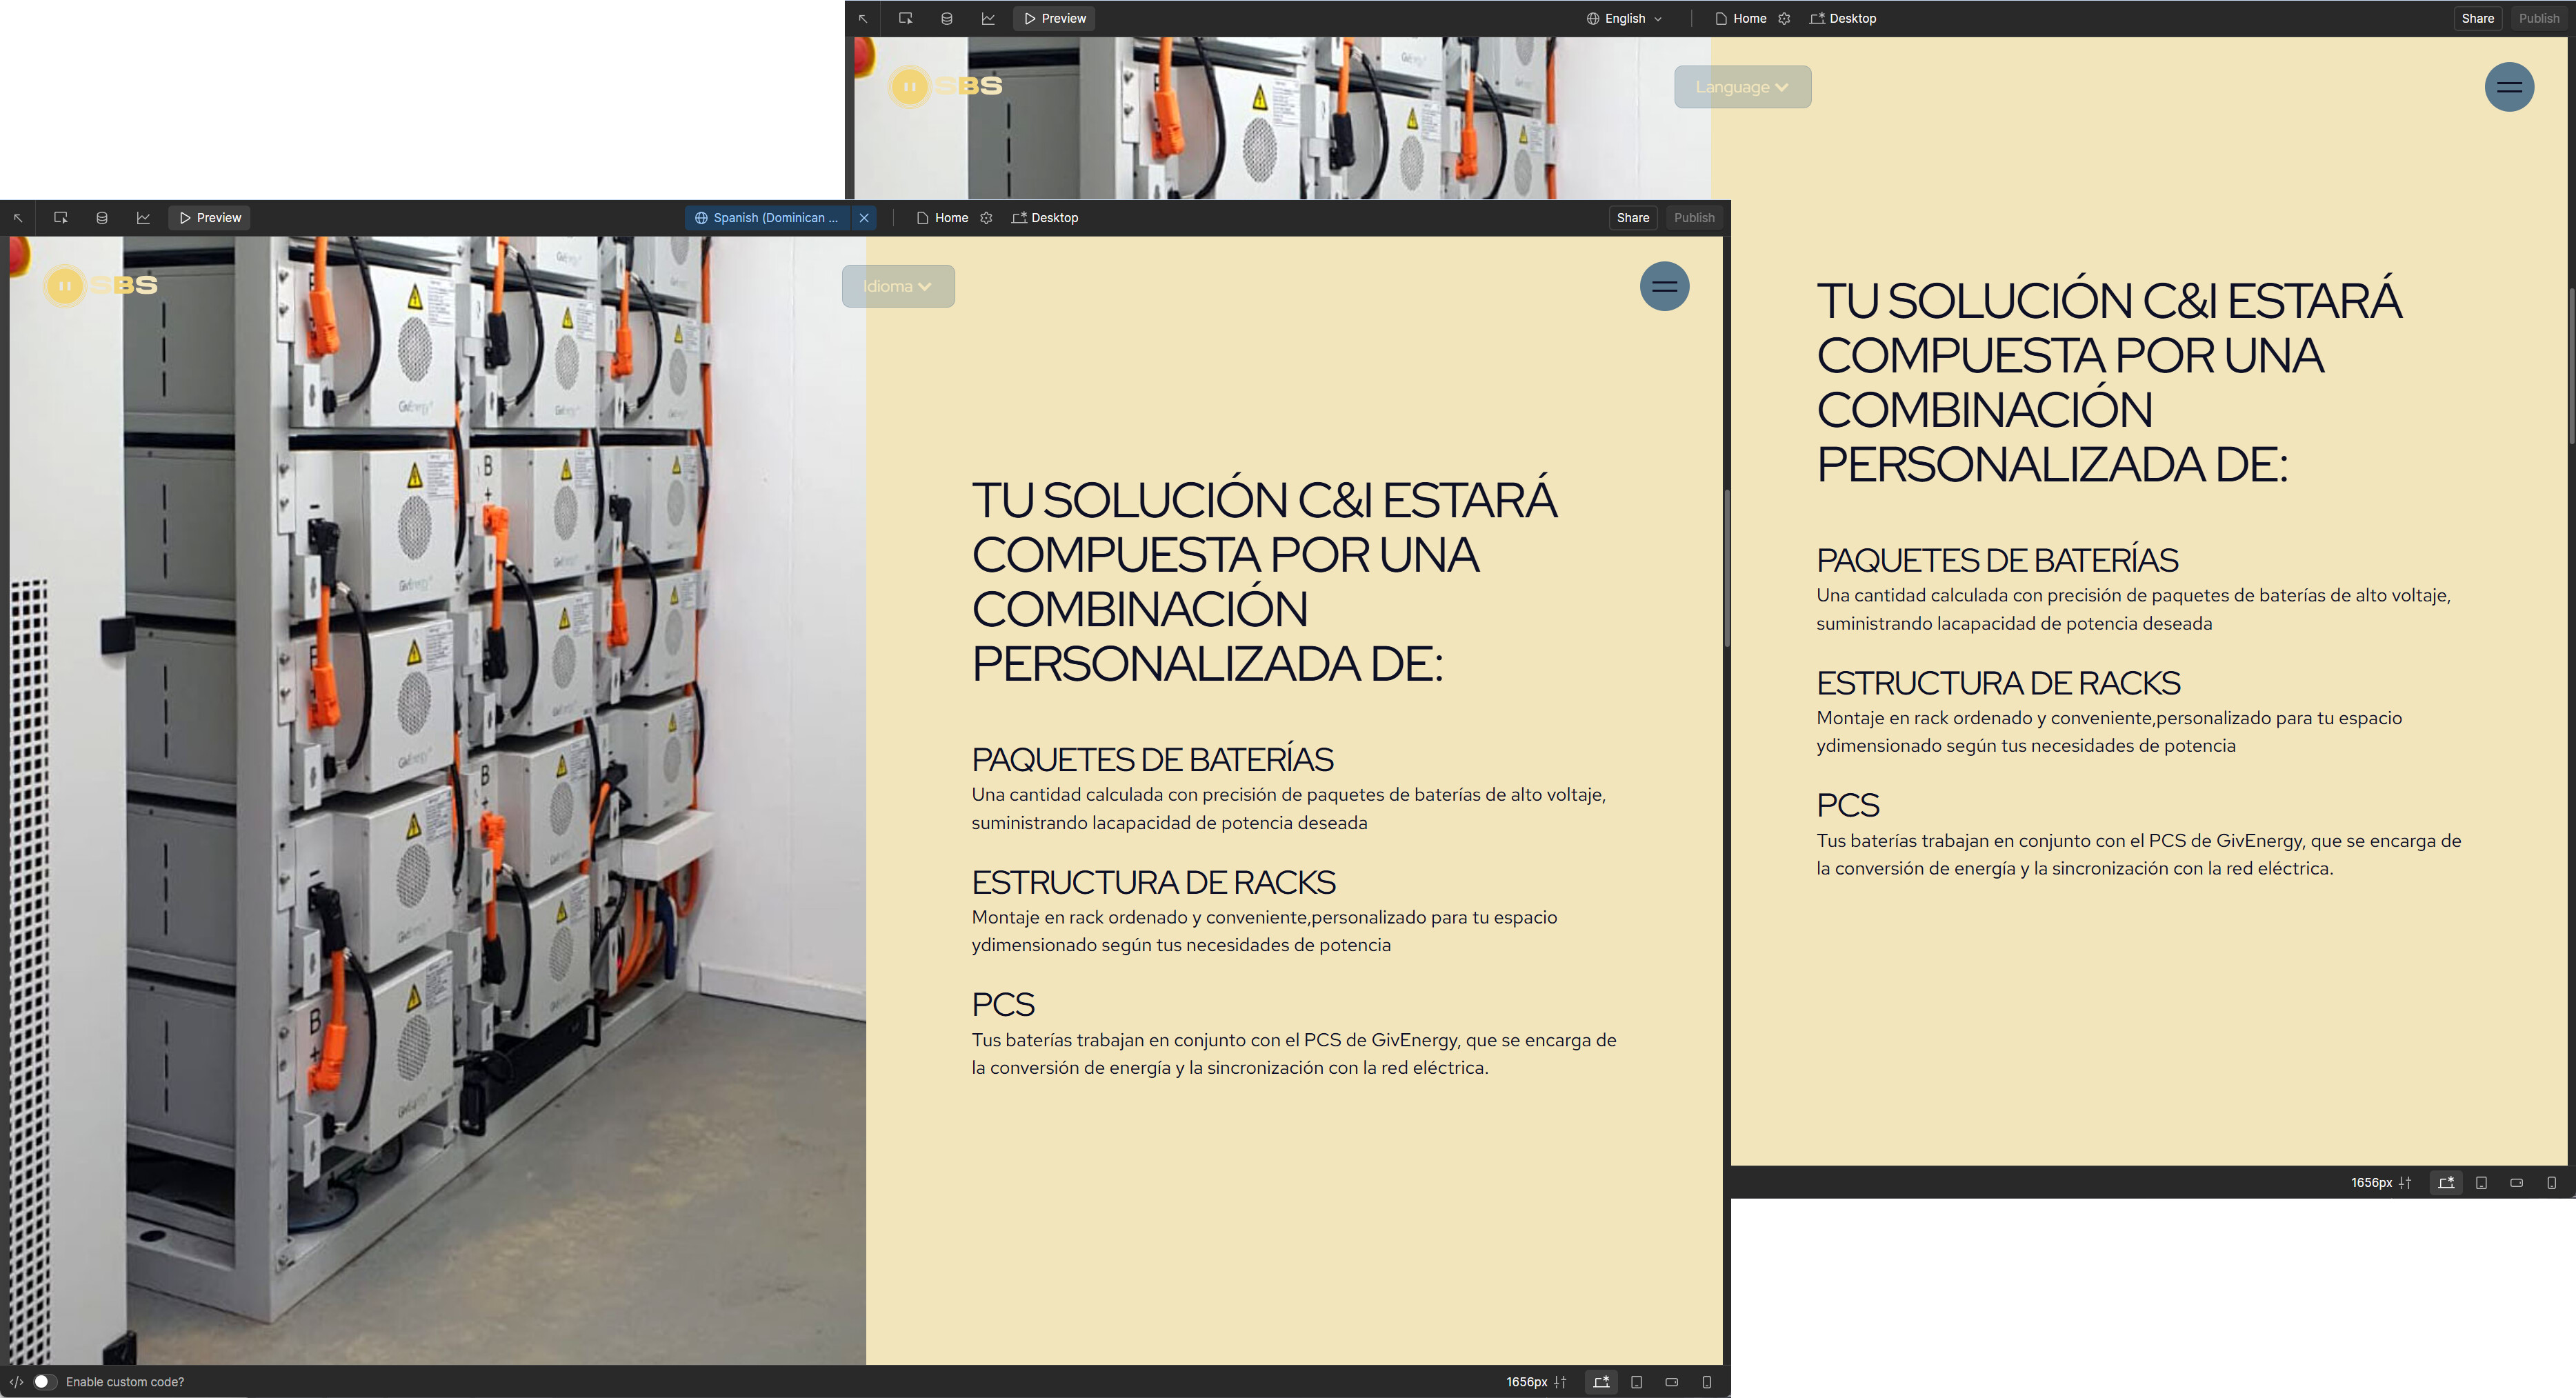Click Preview in the lower toolbar
The height and width of the screenshot is (1398, 2576).
point(210,218)
